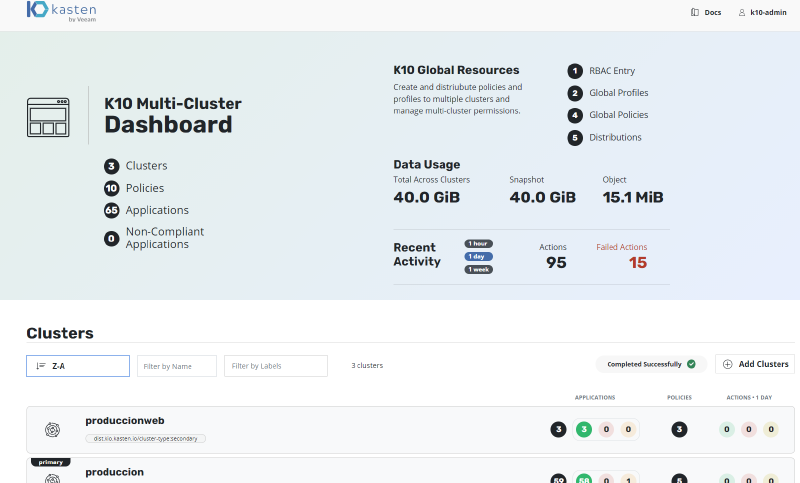Screen dimensions: 800x483
Task: Click the sort order icon beside Z-A
Action: [41, 366]
